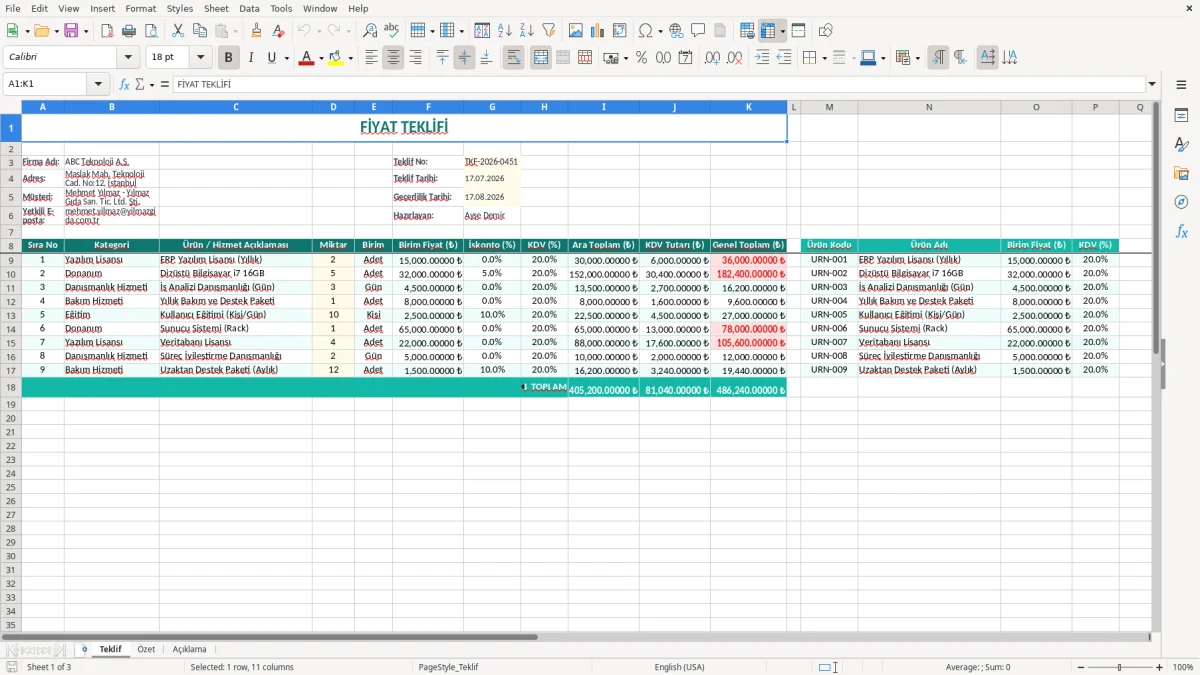
Task: Apply the red font color swatch
Action: [x=306, y=58]
